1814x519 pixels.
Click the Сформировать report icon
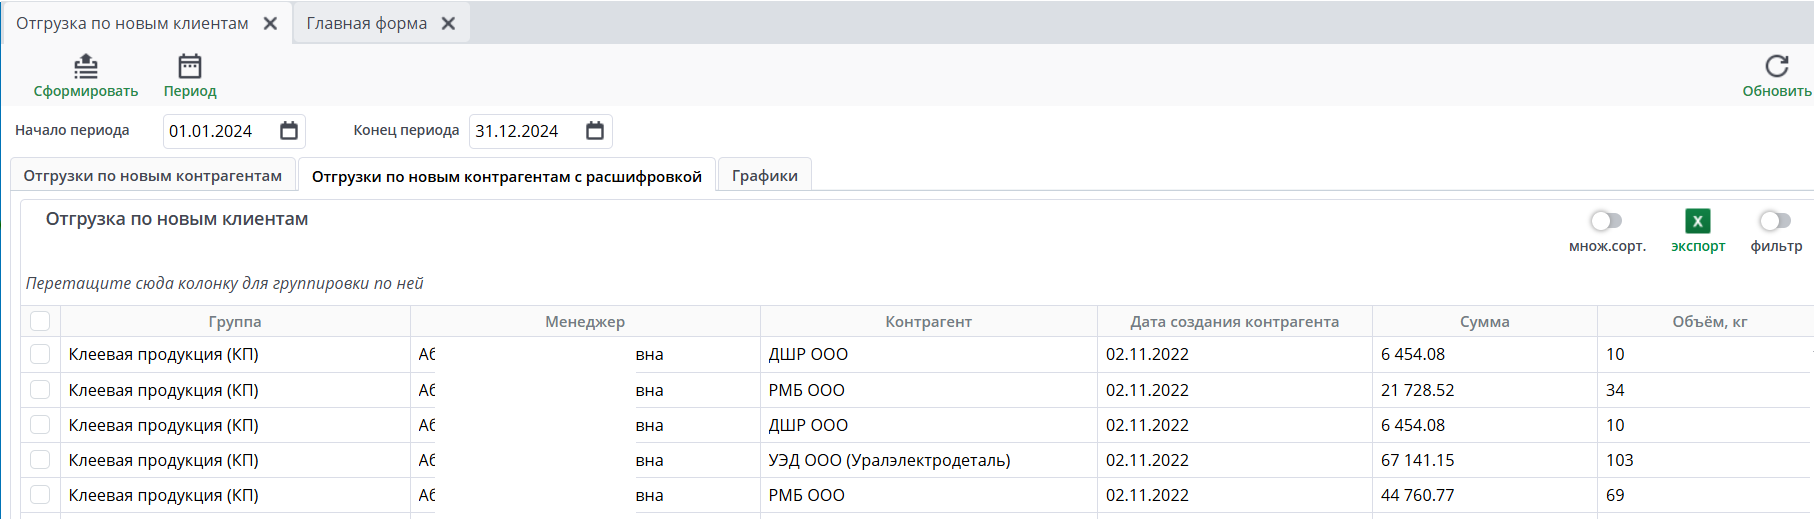86,67
